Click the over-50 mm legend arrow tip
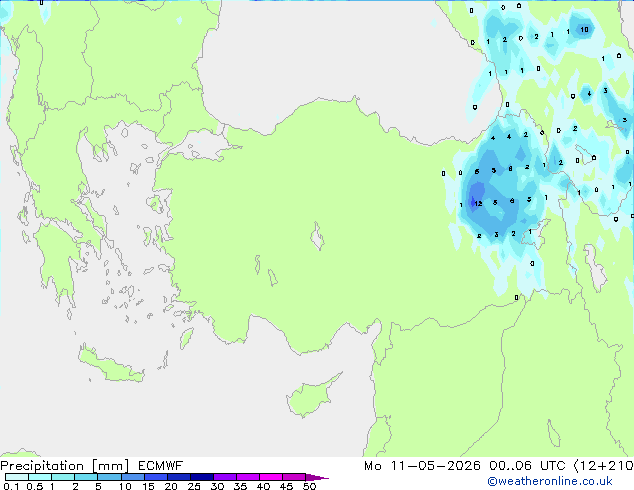634x490 pixels. (317, 477)
